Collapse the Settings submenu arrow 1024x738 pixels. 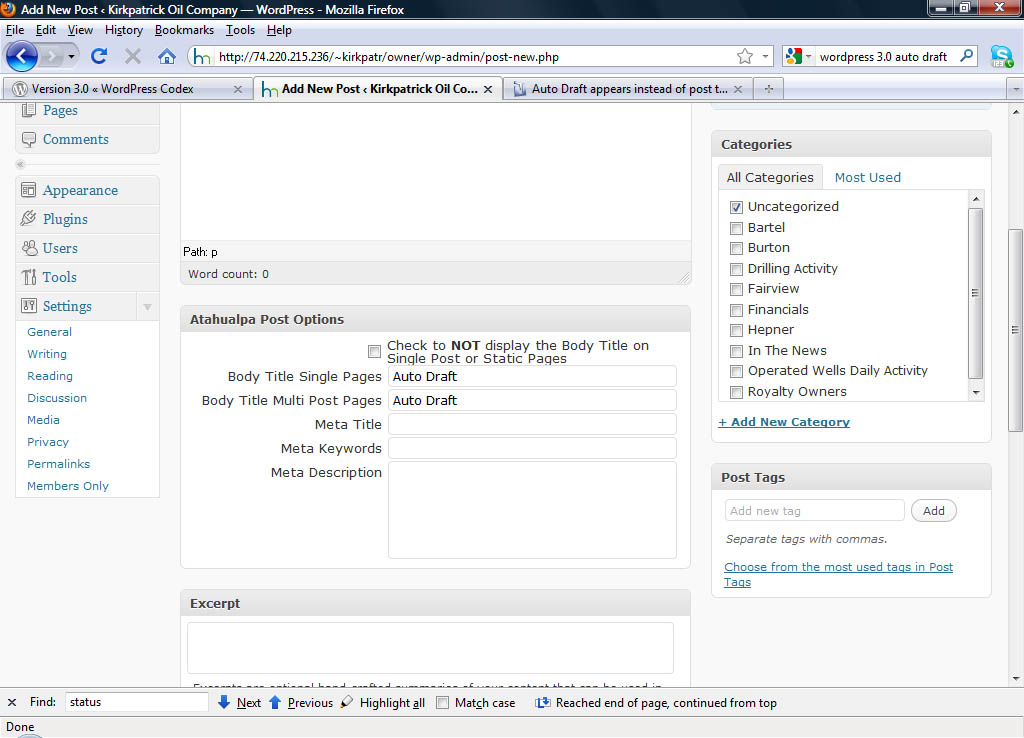click(x=148, y=306)
